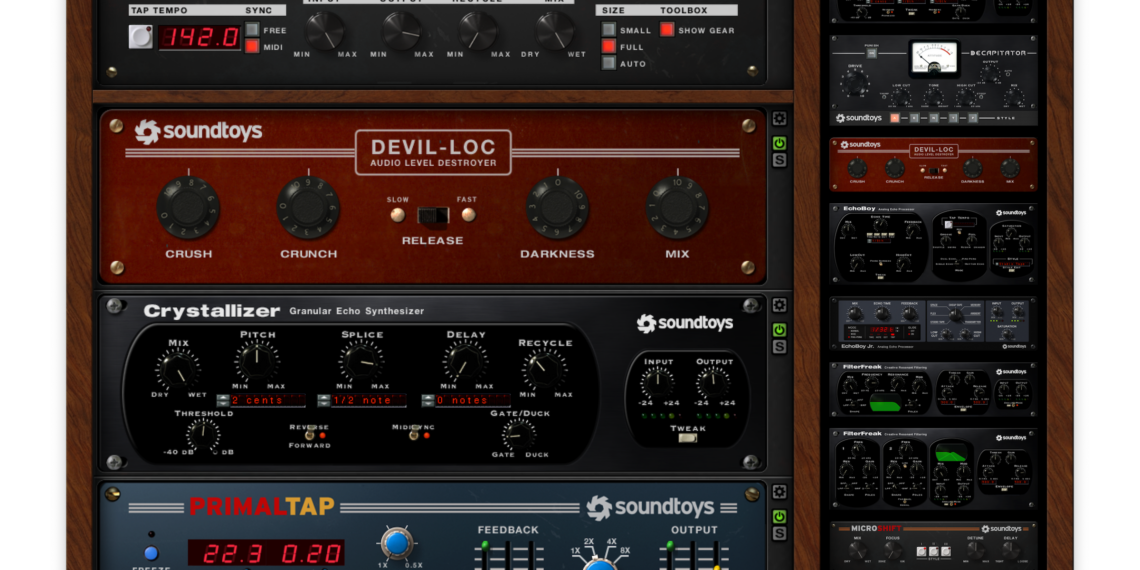Bypass Devil-Loc with its green power icon
This screenshot has height=570, width=1140.
(x=779, y=143)
